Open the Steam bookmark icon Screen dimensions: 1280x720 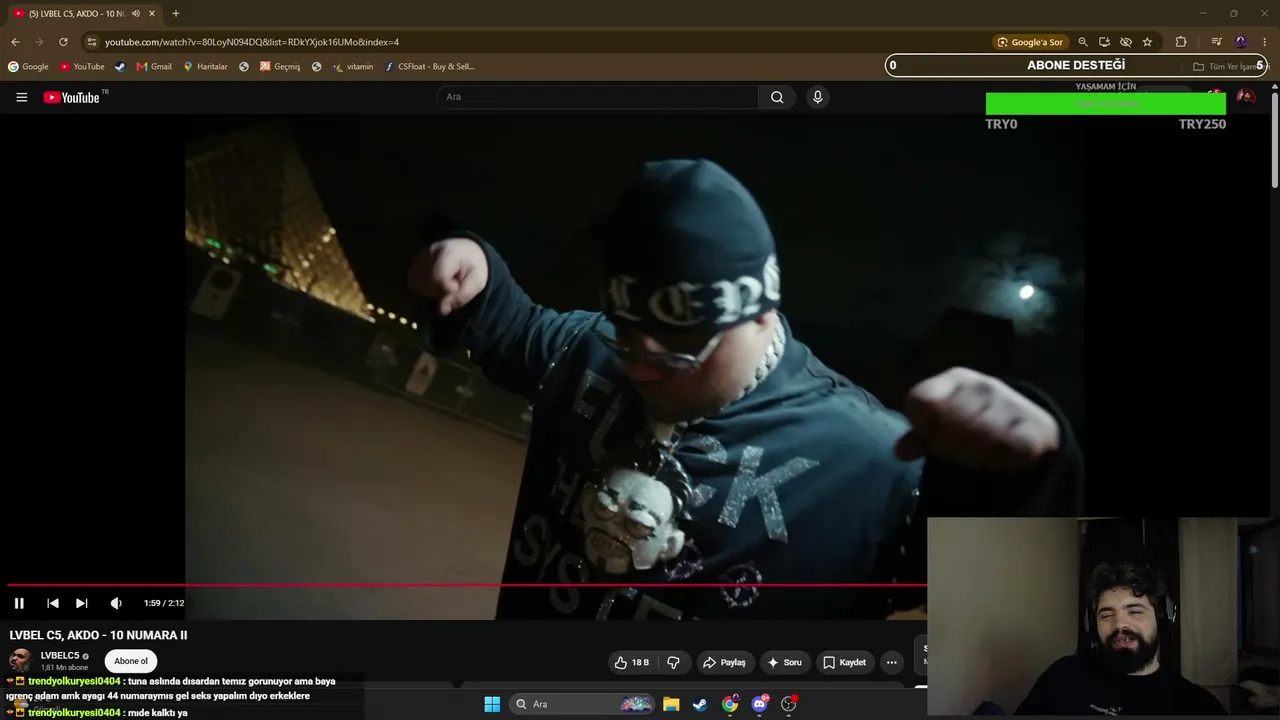120,67
